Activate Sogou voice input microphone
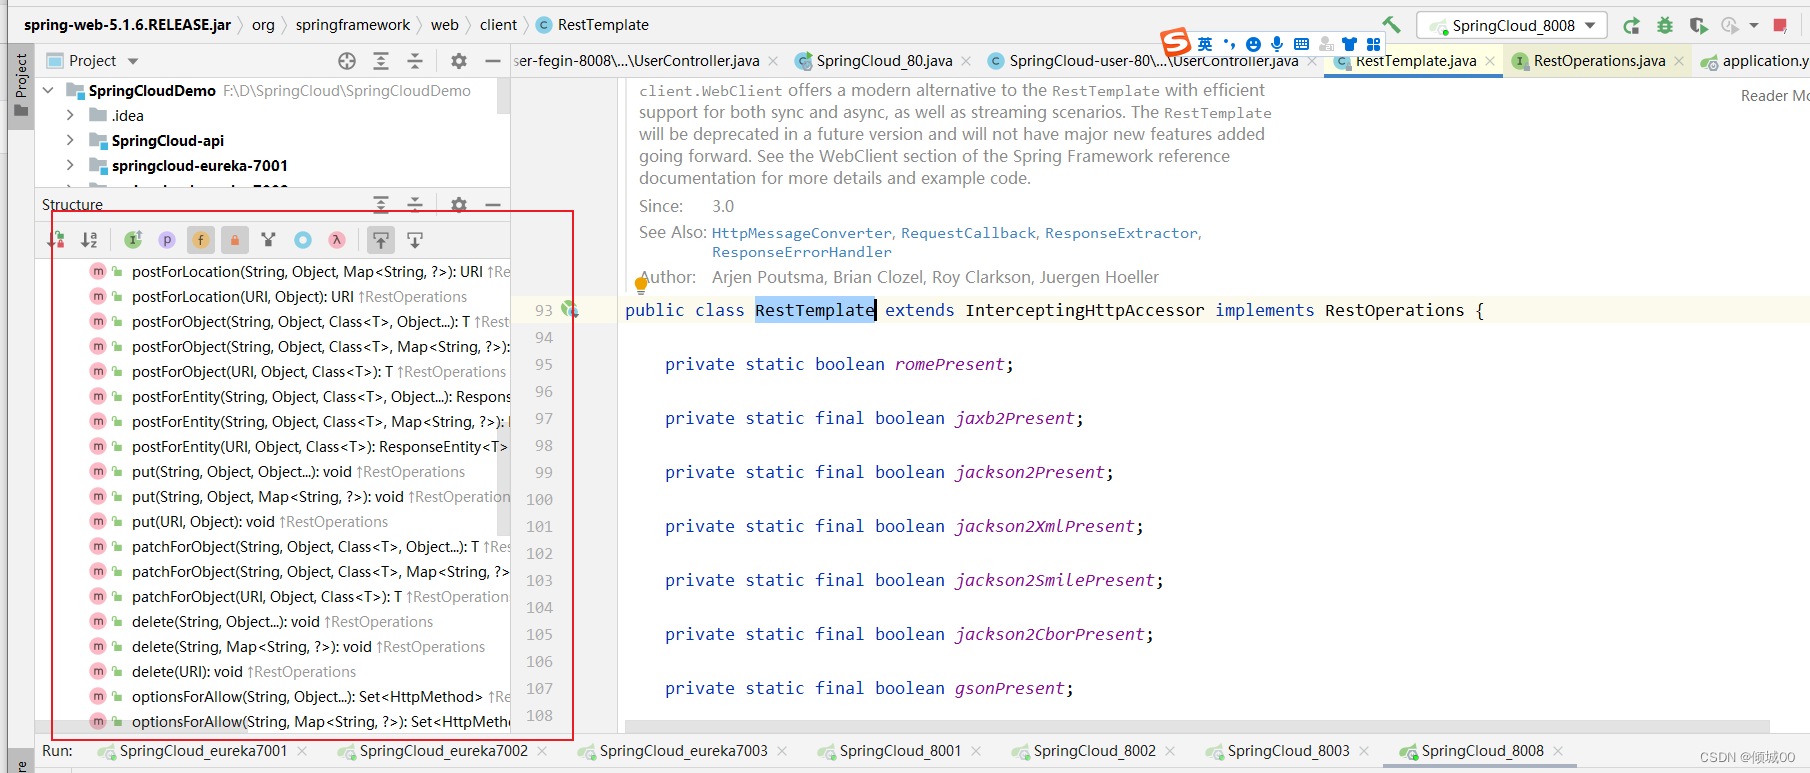1810x773 pixels. (x=1277, y=44)
